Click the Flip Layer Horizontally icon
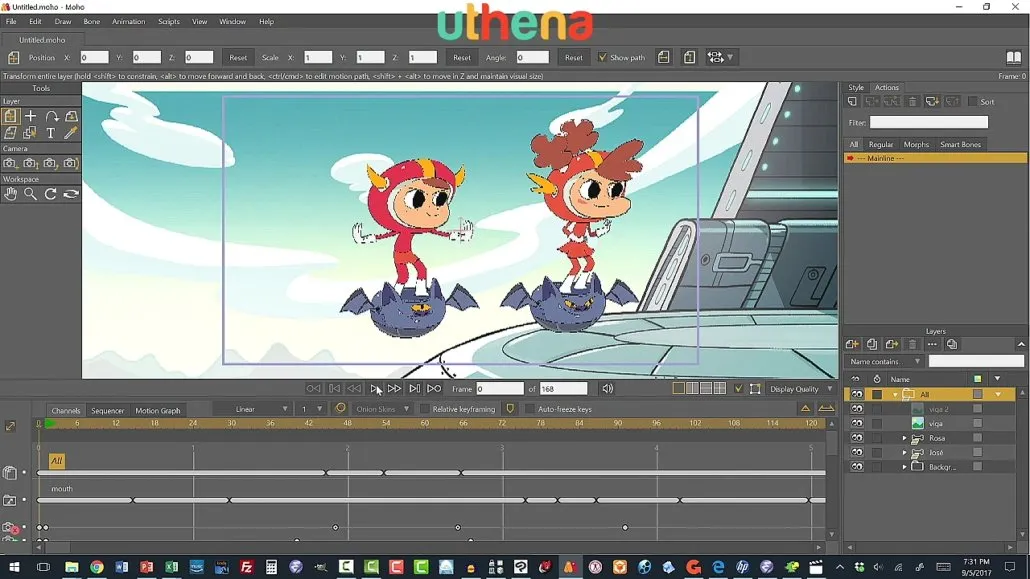 click(x=663, y=57)
